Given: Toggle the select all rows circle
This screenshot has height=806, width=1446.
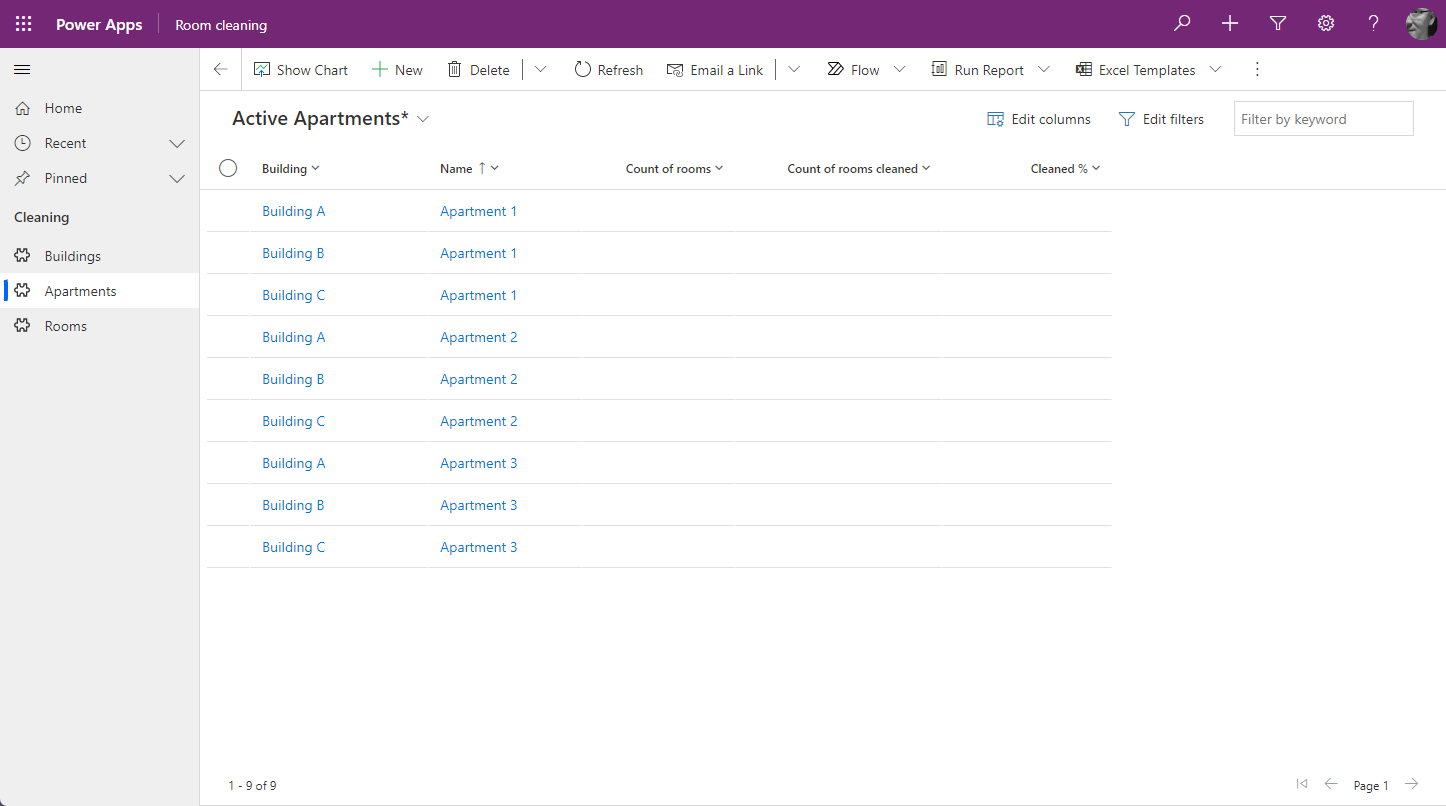Looking at the screenshot, I should [228, 168].
